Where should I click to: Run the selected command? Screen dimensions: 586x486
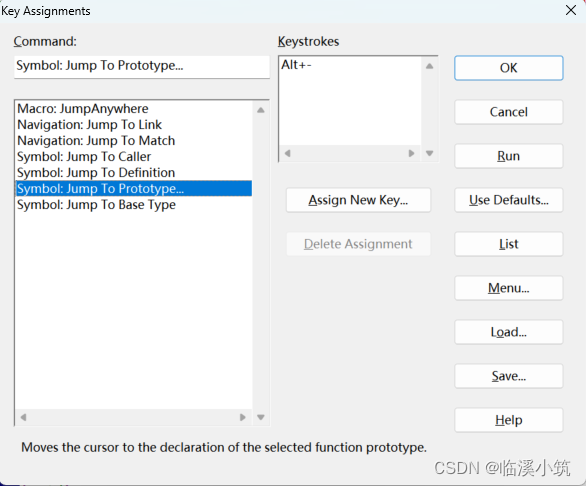508,156
